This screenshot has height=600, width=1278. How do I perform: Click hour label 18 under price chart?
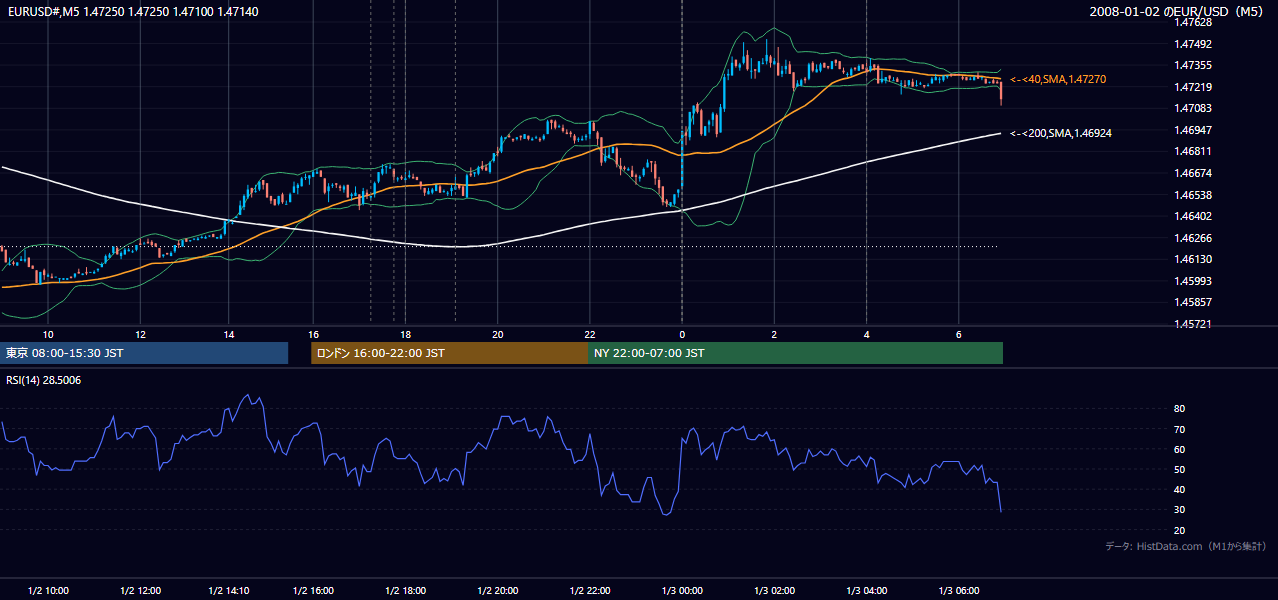[405, 334]
